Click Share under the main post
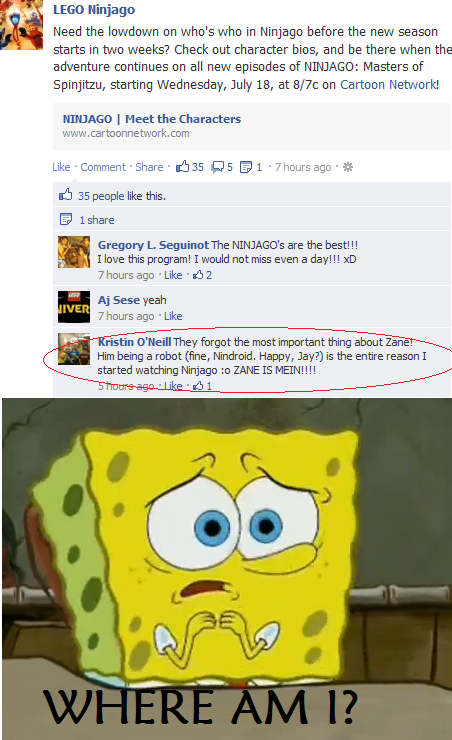This screenshot has height=740, width=452. [x=149, y=167]
